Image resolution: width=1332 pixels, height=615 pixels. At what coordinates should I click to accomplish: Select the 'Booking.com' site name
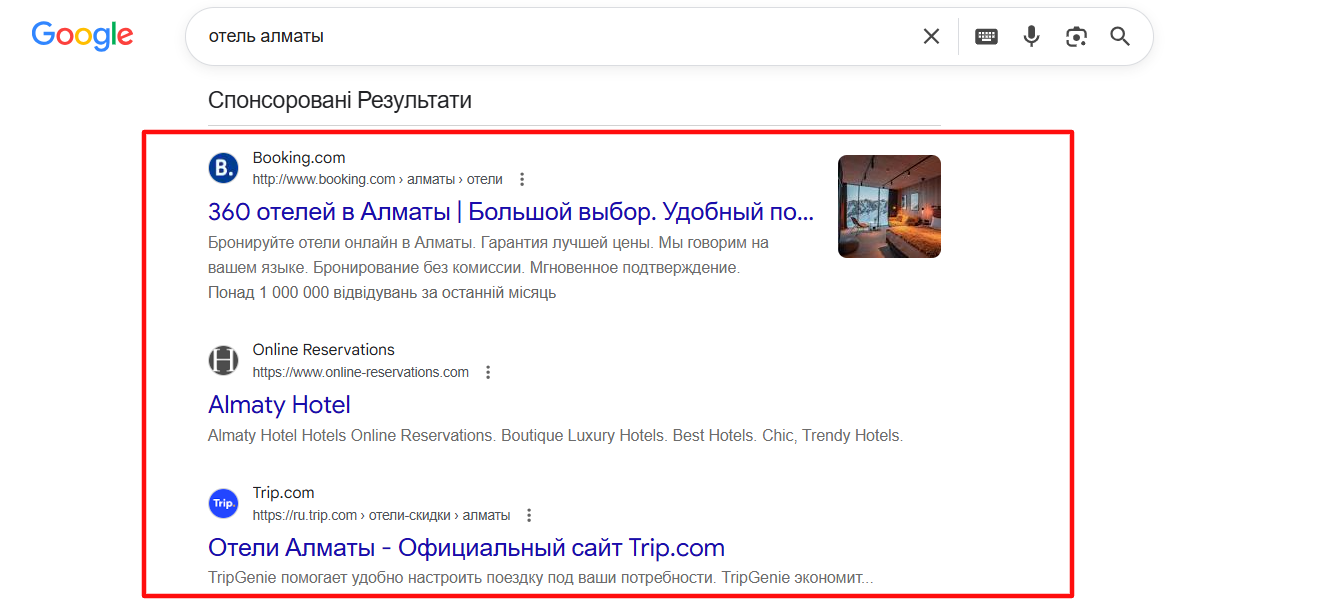pos(299,158)
